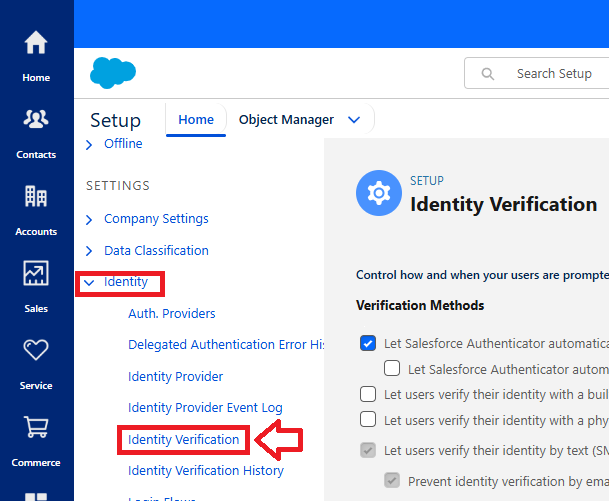Open the Accounts building icon

36,208
